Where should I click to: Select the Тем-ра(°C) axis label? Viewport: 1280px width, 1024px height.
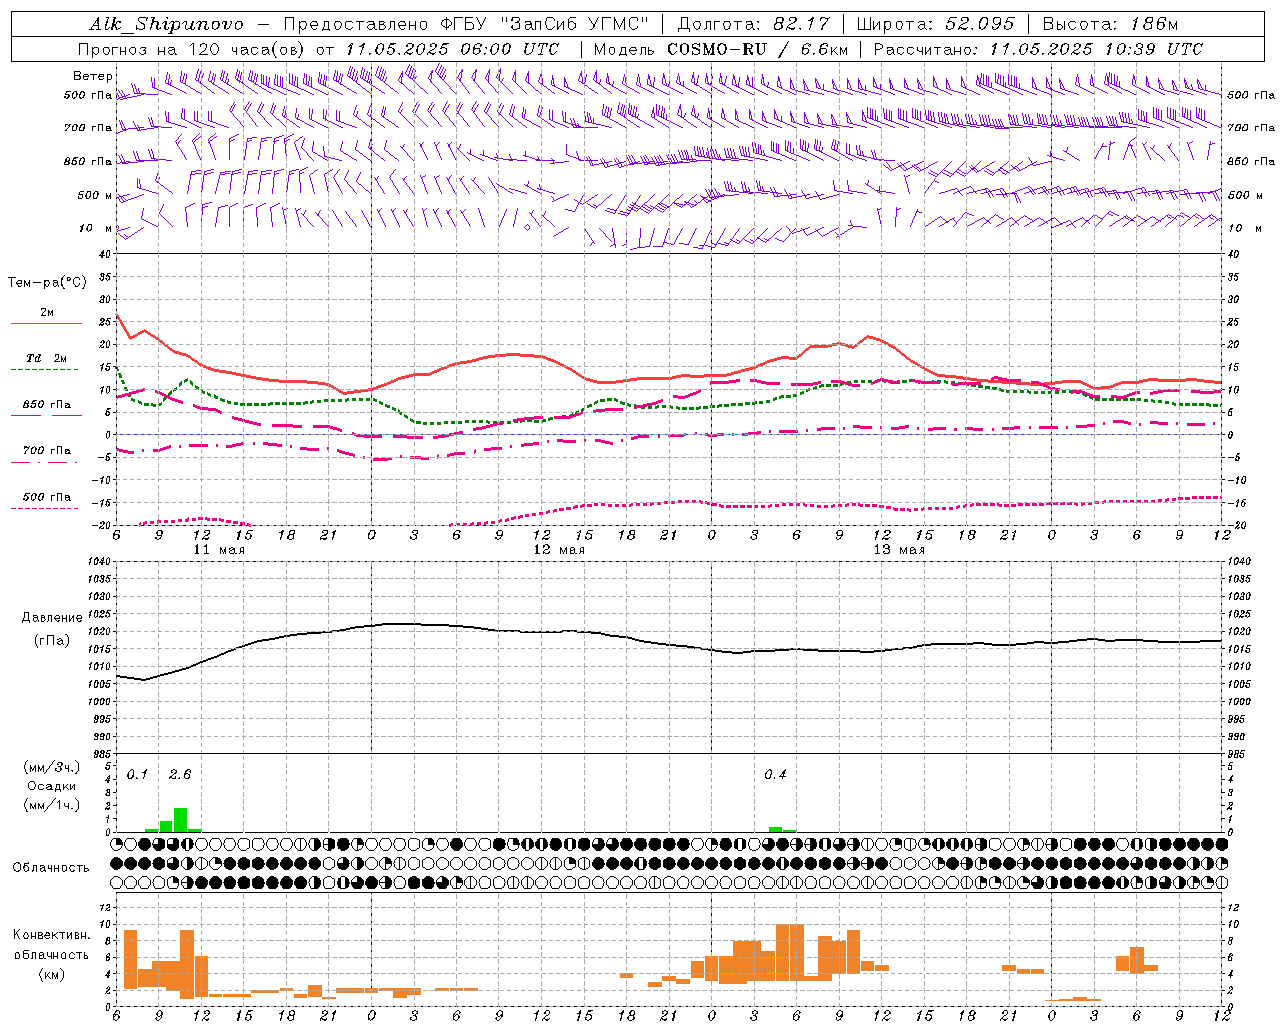(47, 282)
